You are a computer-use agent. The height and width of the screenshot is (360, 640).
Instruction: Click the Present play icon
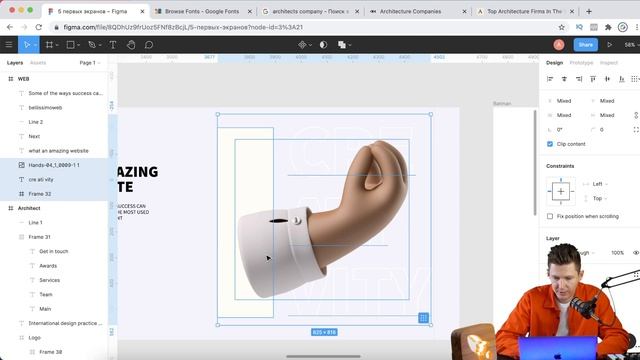click(609, 44)
